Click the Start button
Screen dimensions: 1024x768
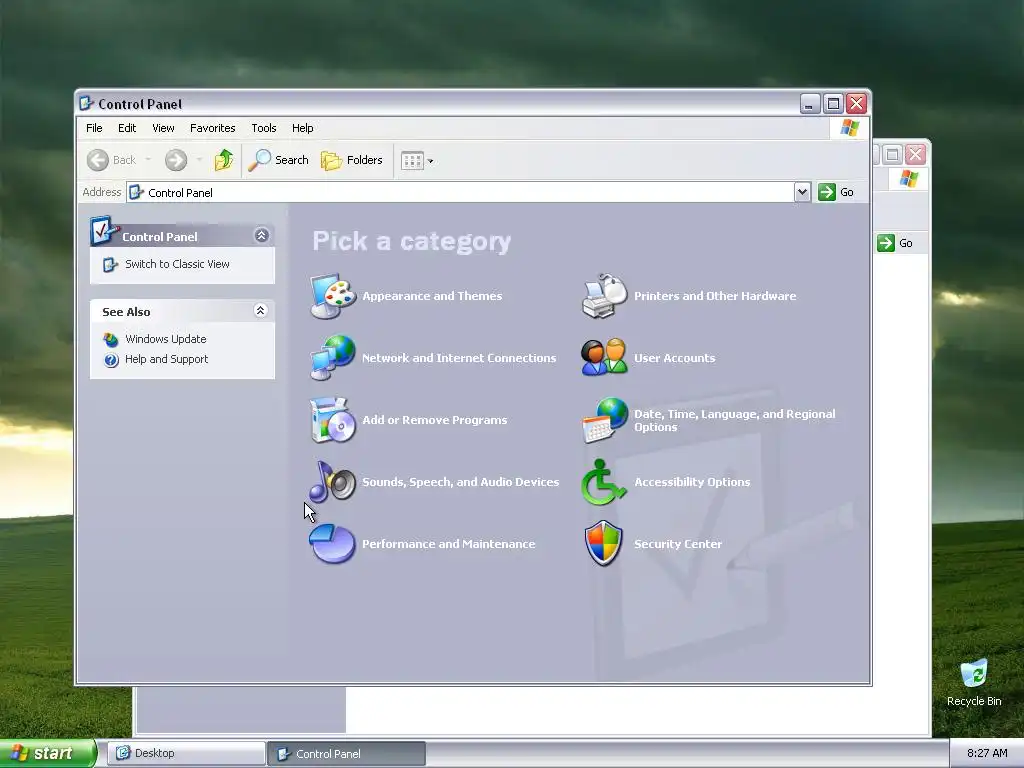pyautogui.click(x=47, y=753)
